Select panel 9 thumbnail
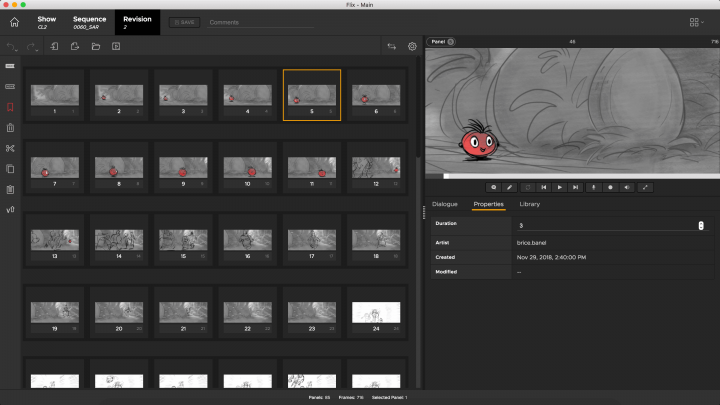 pos(183,167)
